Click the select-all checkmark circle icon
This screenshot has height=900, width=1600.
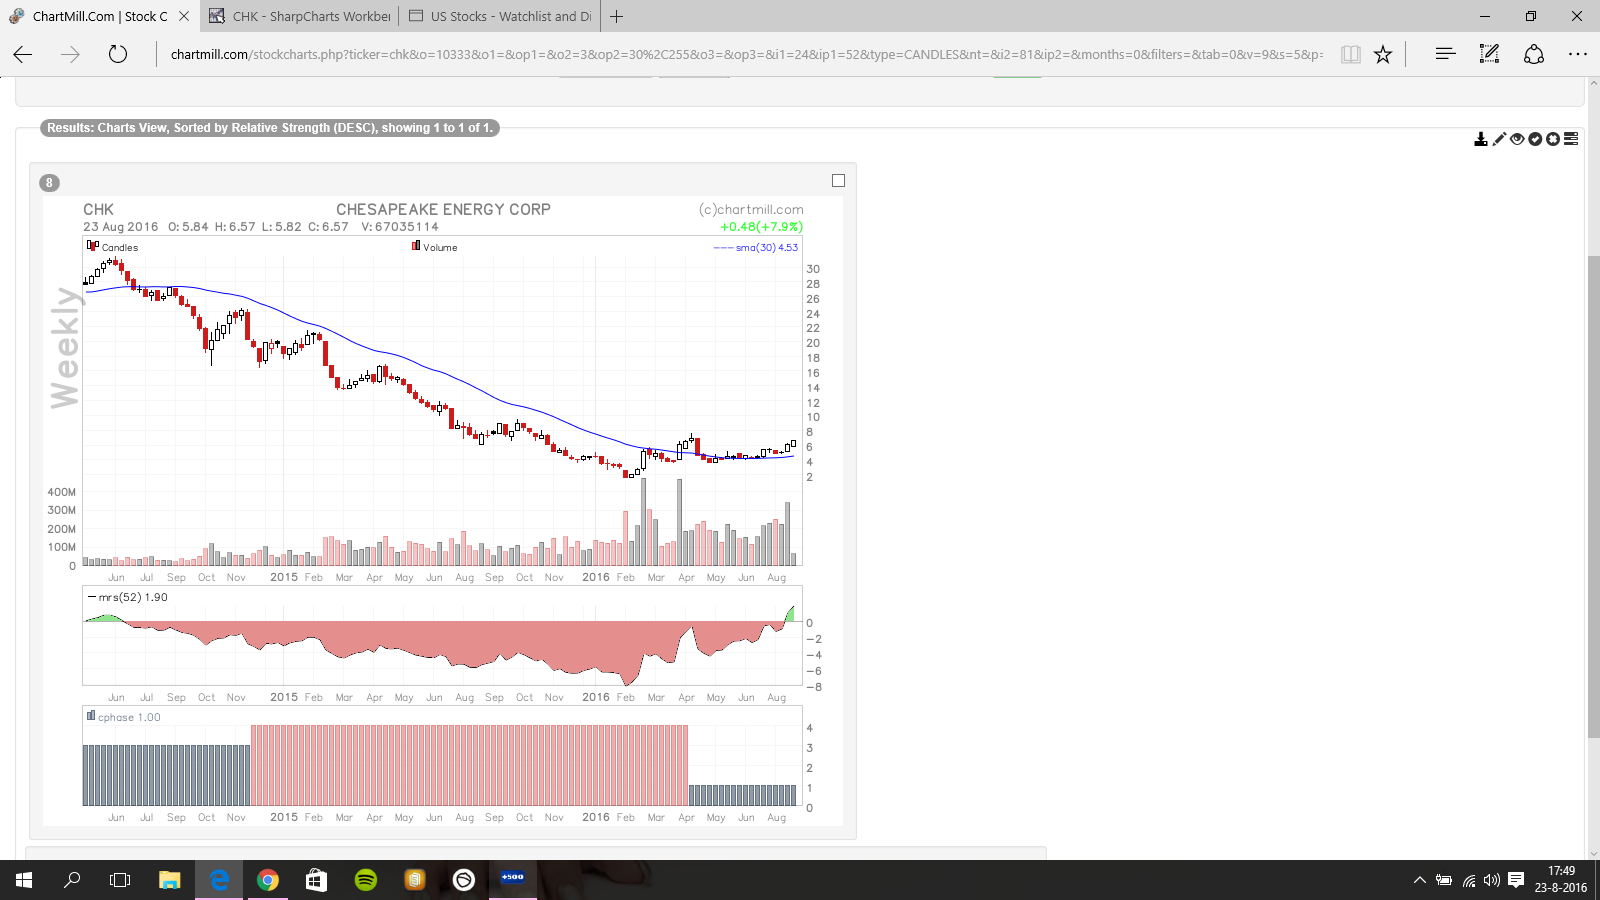pos(1535,139)
